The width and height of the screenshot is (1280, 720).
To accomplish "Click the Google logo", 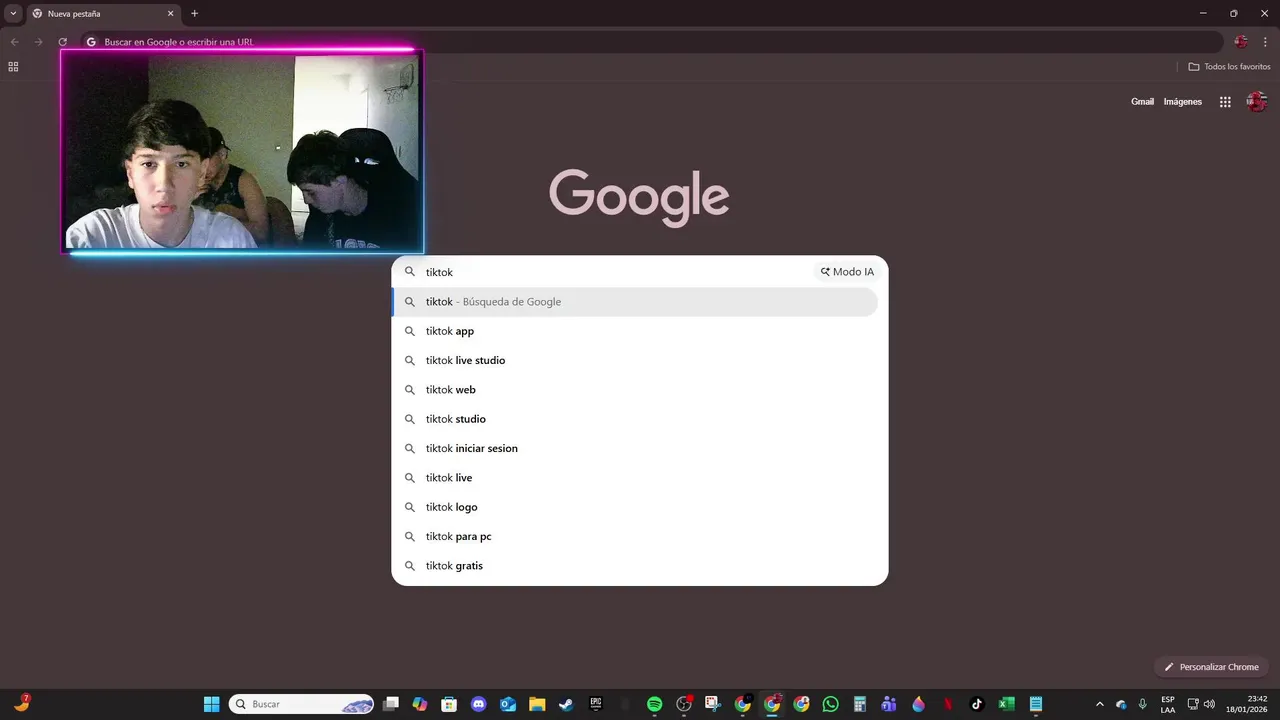I will tap(639, 197).
